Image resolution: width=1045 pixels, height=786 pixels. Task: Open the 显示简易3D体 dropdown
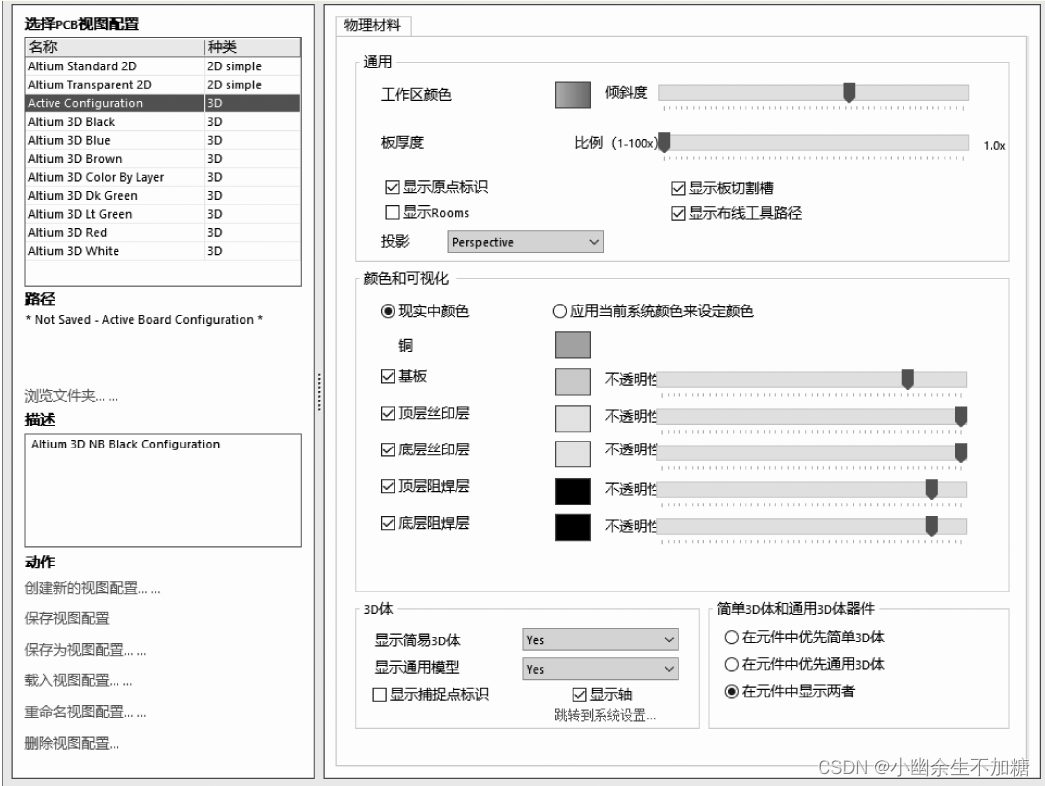599,639
